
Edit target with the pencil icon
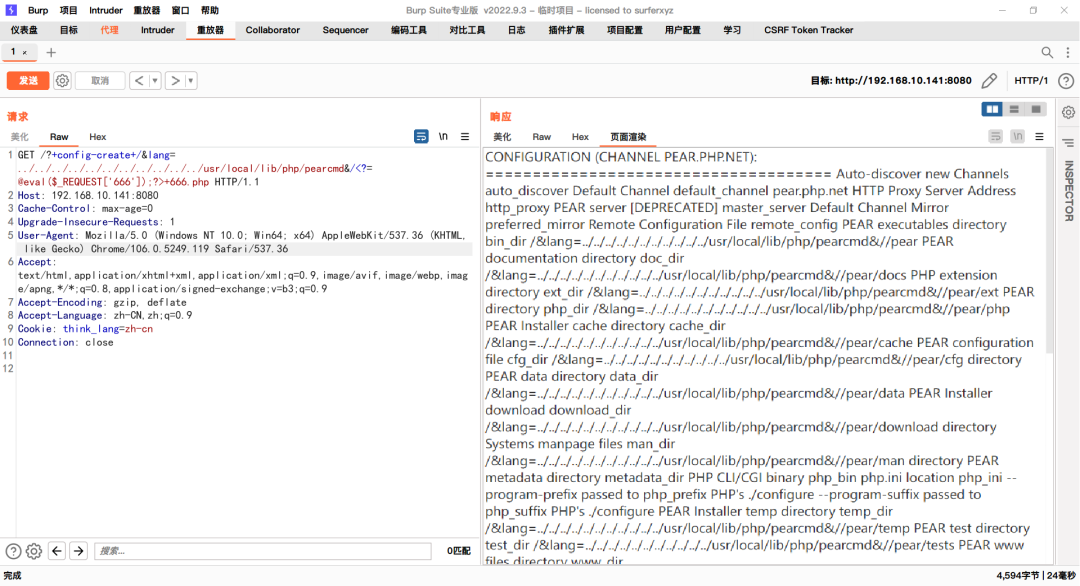click(x=989, y=81)
